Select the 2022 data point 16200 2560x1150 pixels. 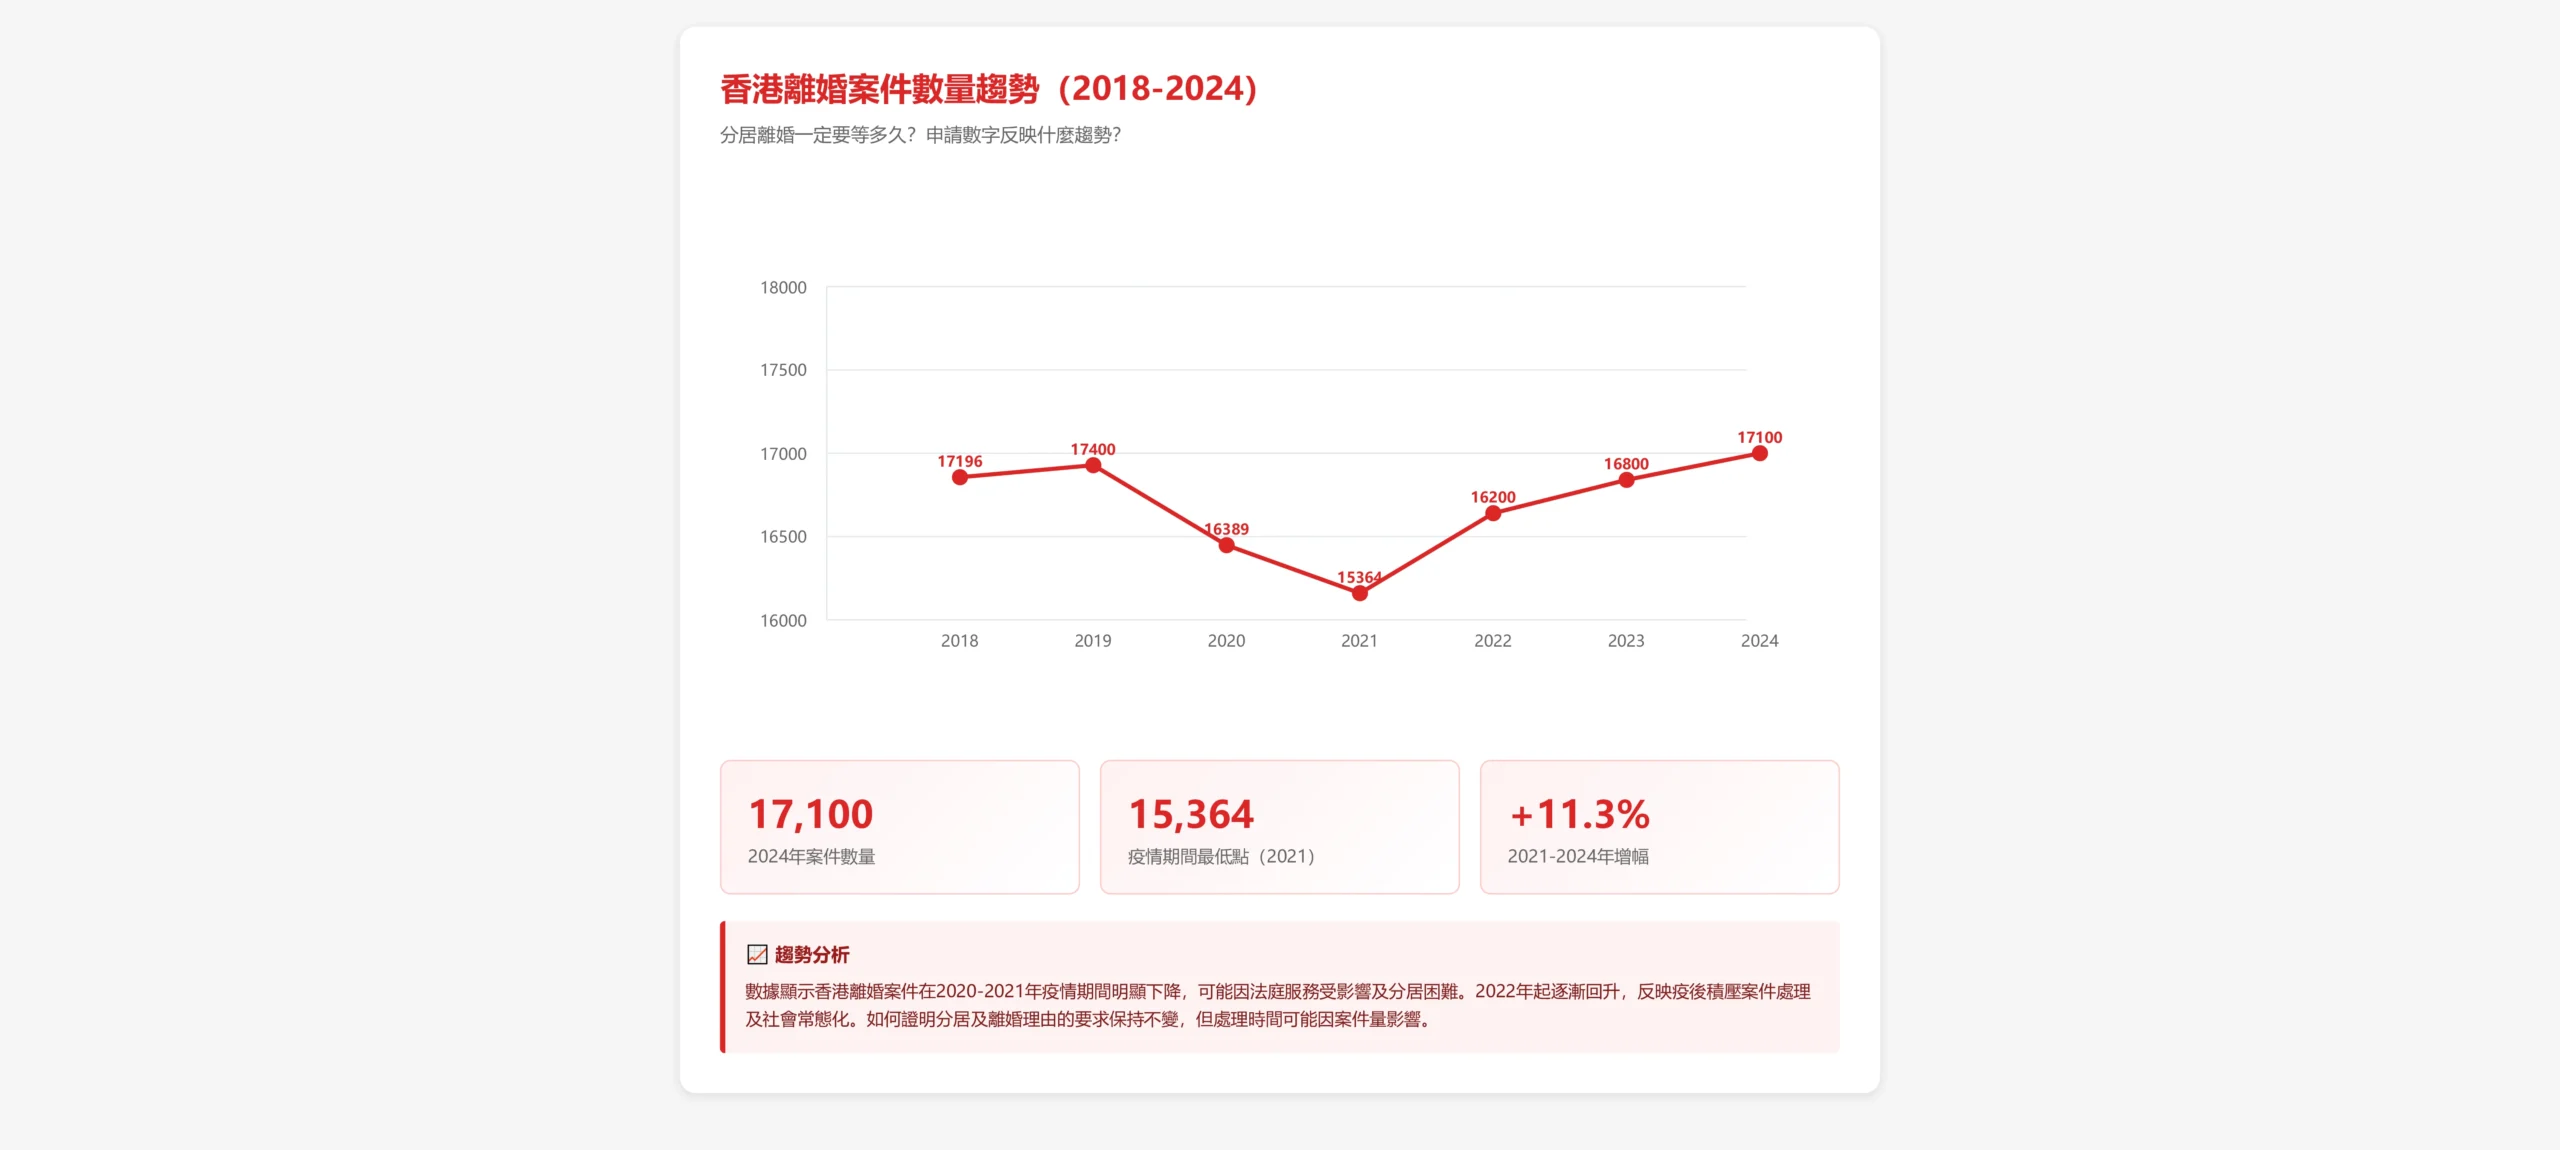click(1492, 513)
